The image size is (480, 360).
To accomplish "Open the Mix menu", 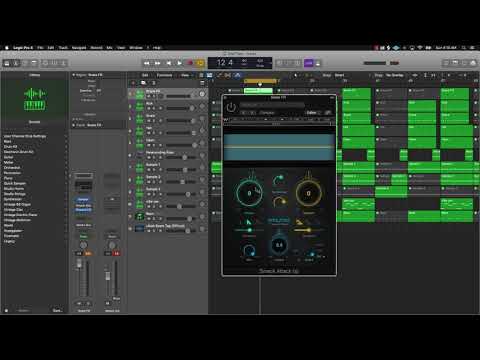I will tap(109, 48).
